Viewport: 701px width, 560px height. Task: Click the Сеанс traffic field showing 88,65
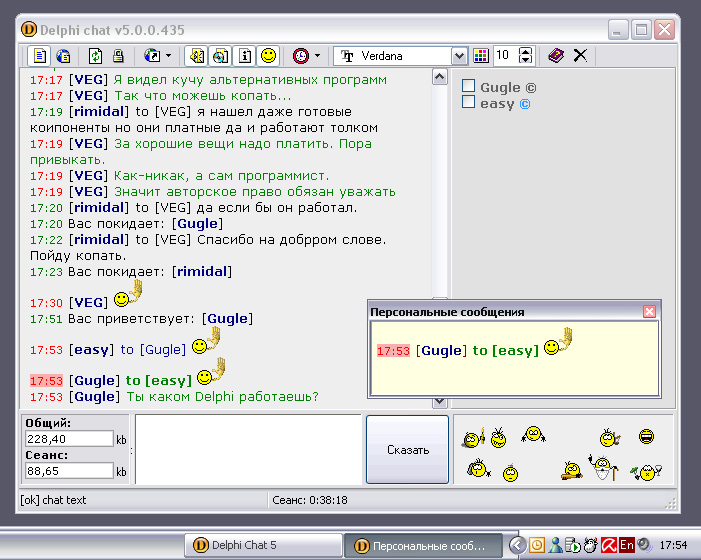69,471
